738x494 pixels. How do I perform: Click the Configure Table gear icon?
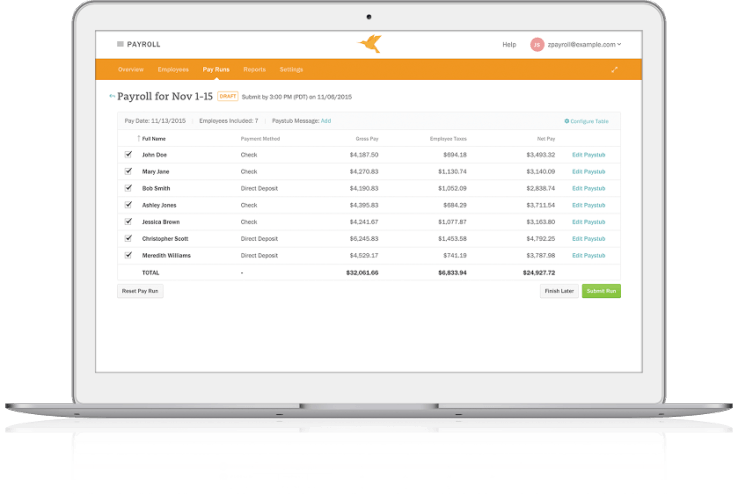click(x=567, y=121)
